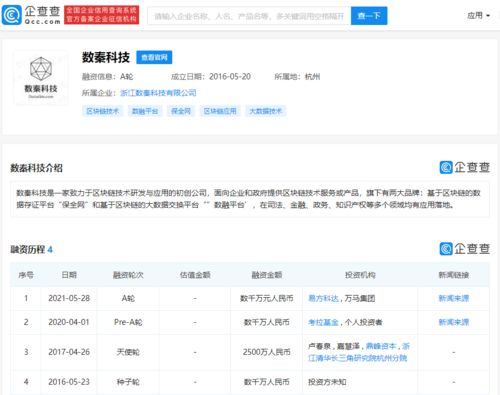Open the 考拉基金 investor link
Viewport: 500px width, 395px height.
click(x=323, y=322)
